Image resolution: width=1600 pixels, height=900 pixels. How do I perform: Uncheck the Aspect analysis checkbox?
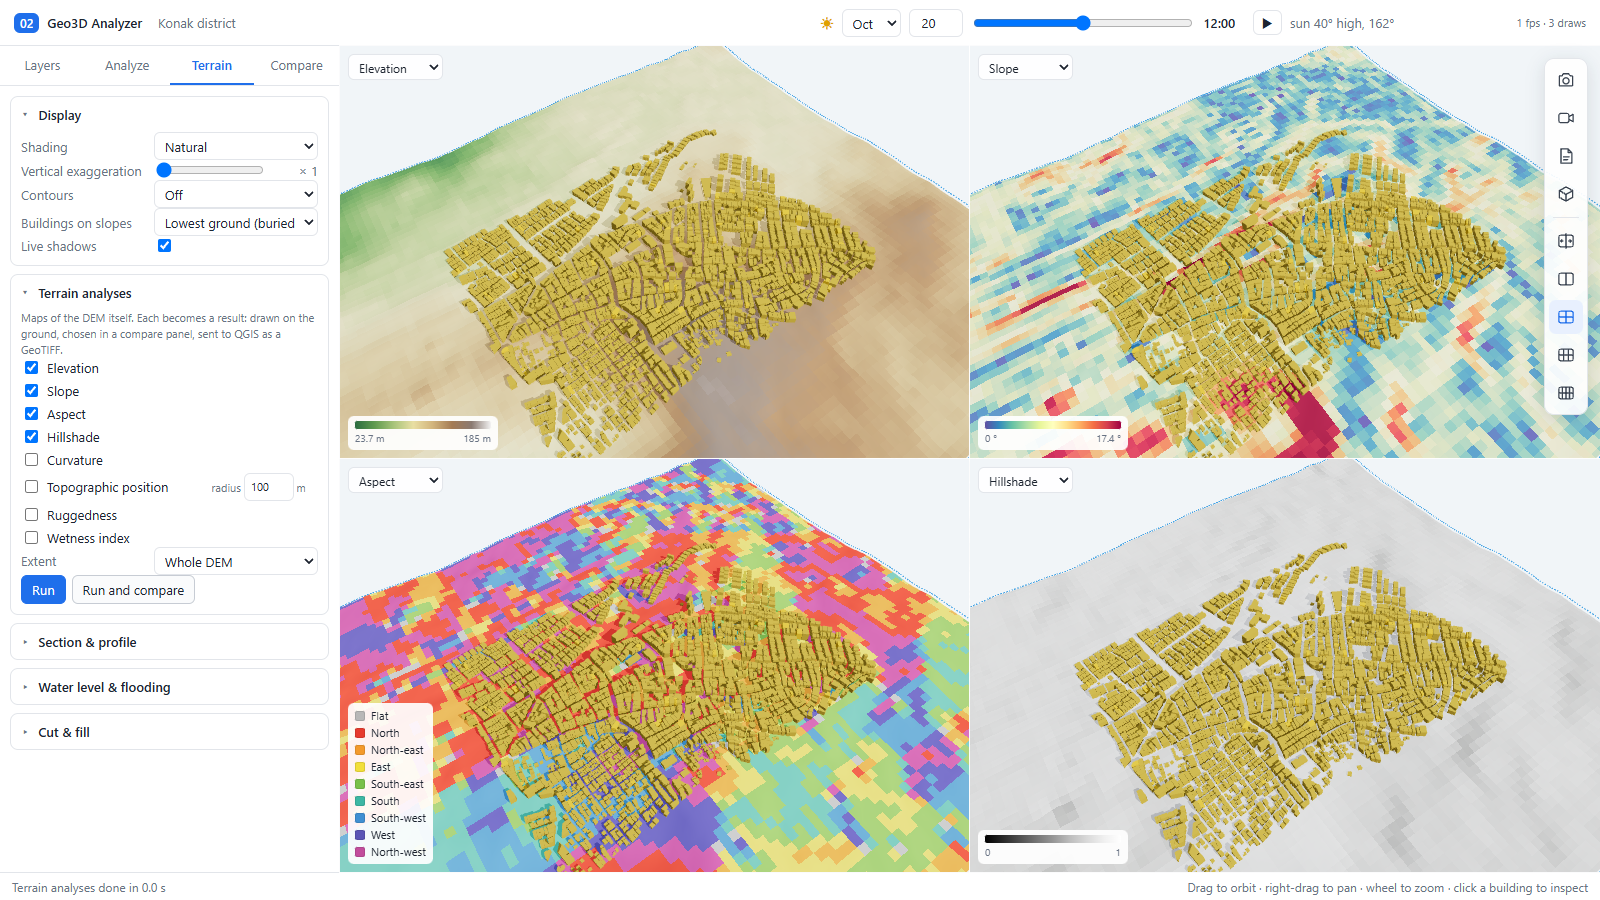click(x=32, y=414)
